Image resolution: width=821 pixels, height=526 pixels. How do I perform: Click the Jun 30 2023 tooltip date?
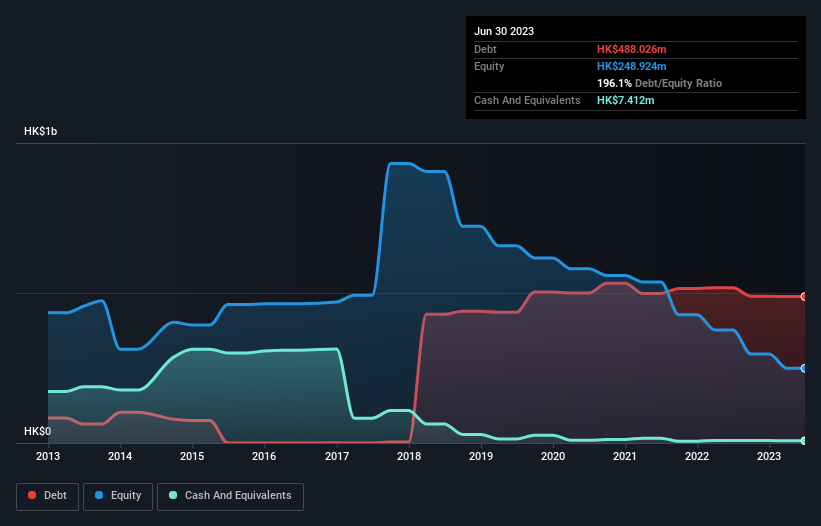[x=504, y=31]
